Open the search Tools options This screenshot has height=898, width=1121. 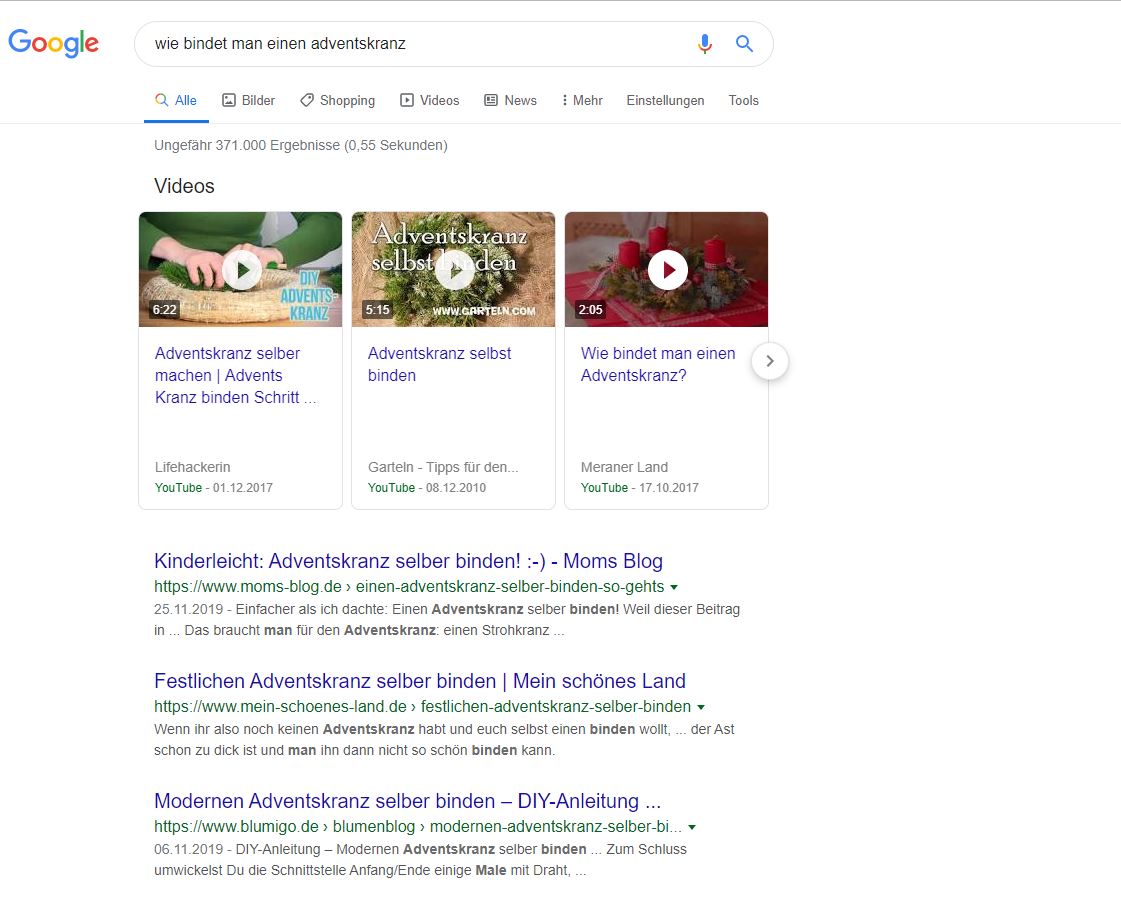click(x=743, y=100)
